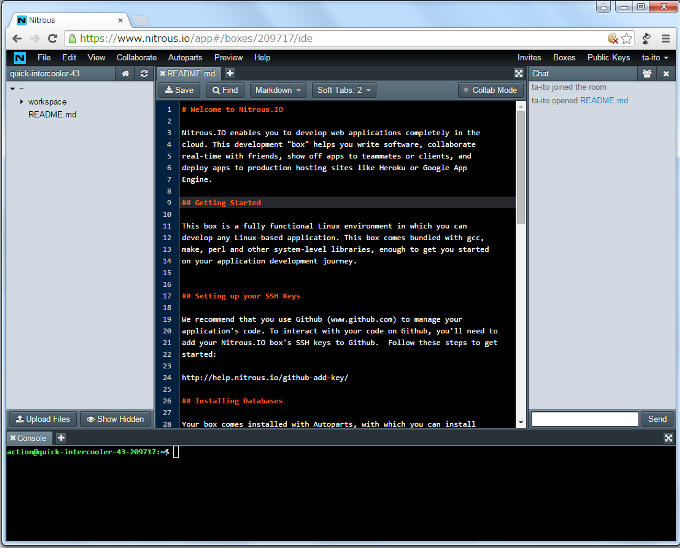Image resolution: width=680 pixels, height=548 pixels.
Task: Click the help.nitrous.io/github-add-key URL line
Action: 265,378
